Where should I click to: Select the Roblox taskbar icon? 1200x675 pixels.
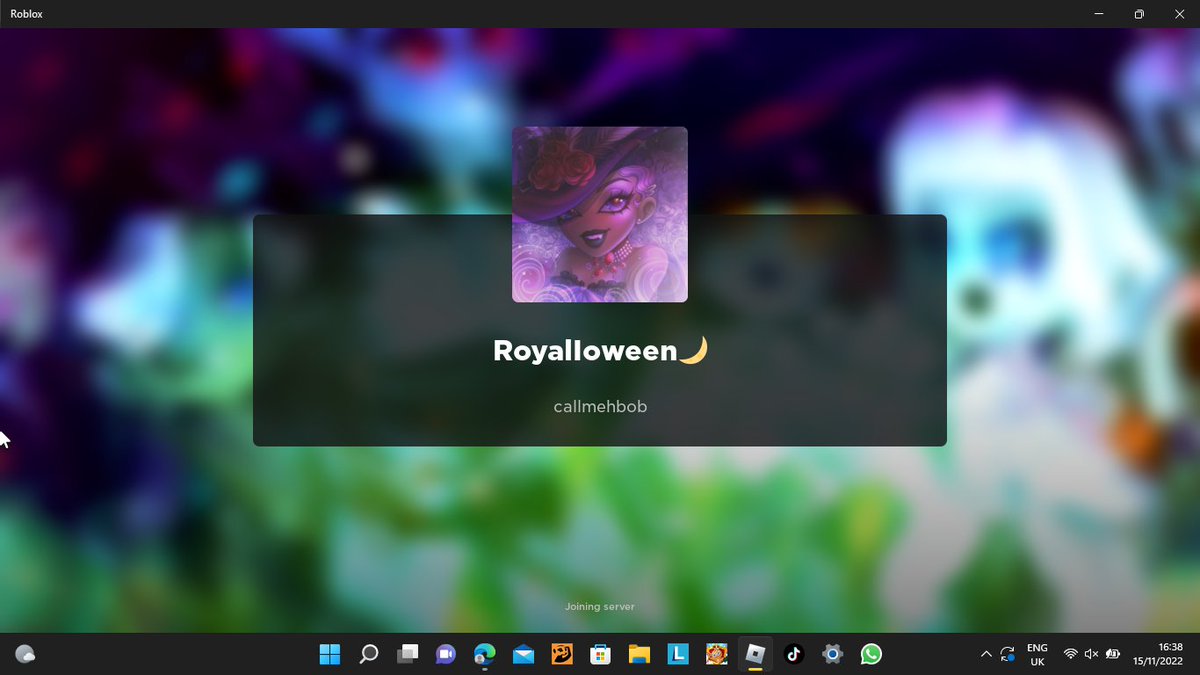coord(755,654)
